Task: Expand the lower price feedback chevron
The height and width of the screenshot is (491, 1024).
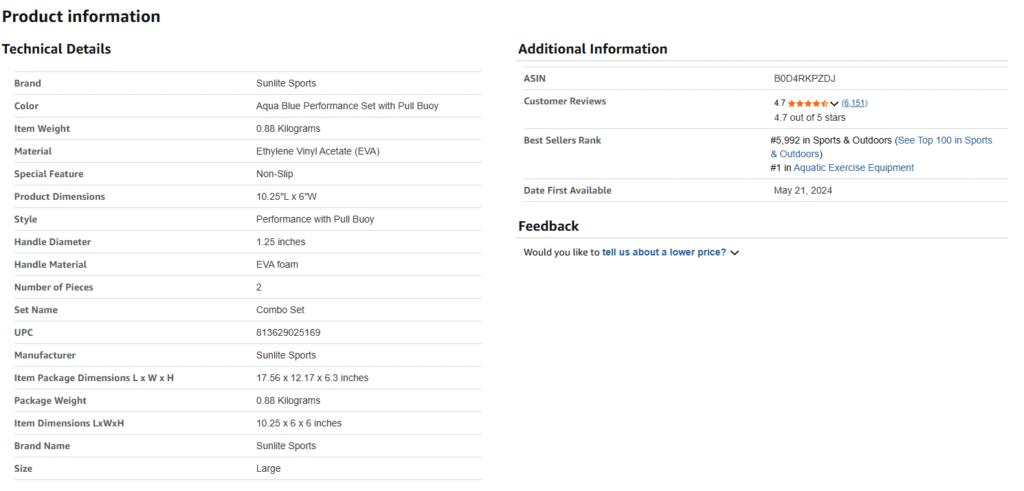Action: point(735,254)
